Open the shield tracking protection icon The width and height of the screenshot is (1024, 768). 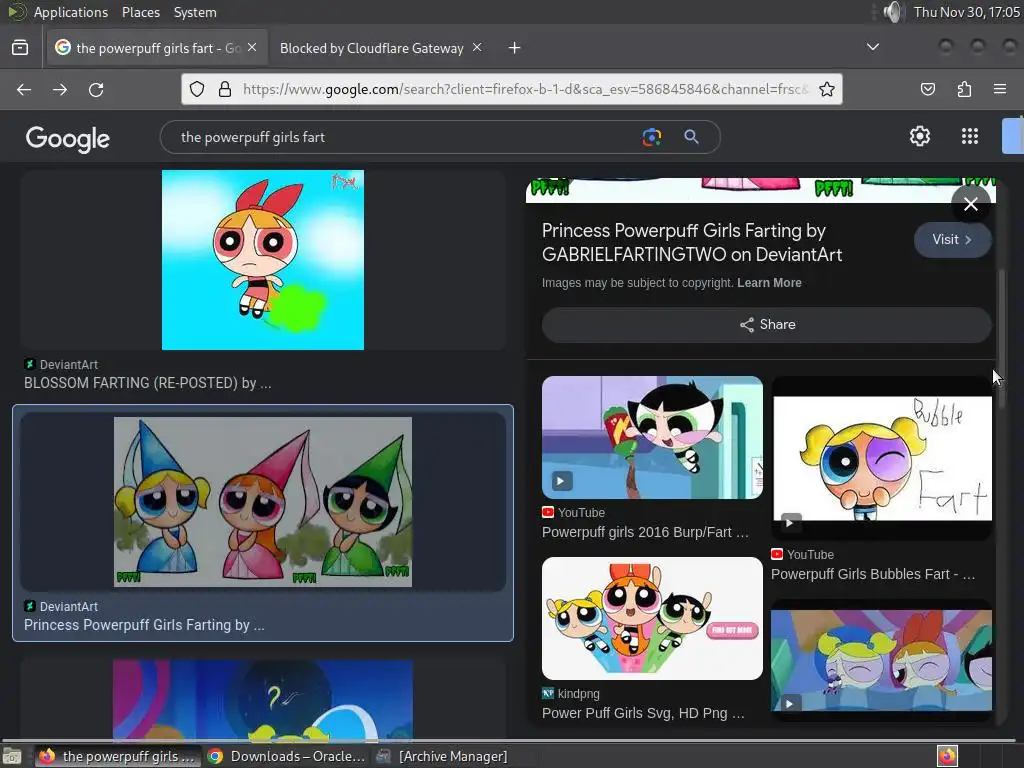[x=197, y=89]
